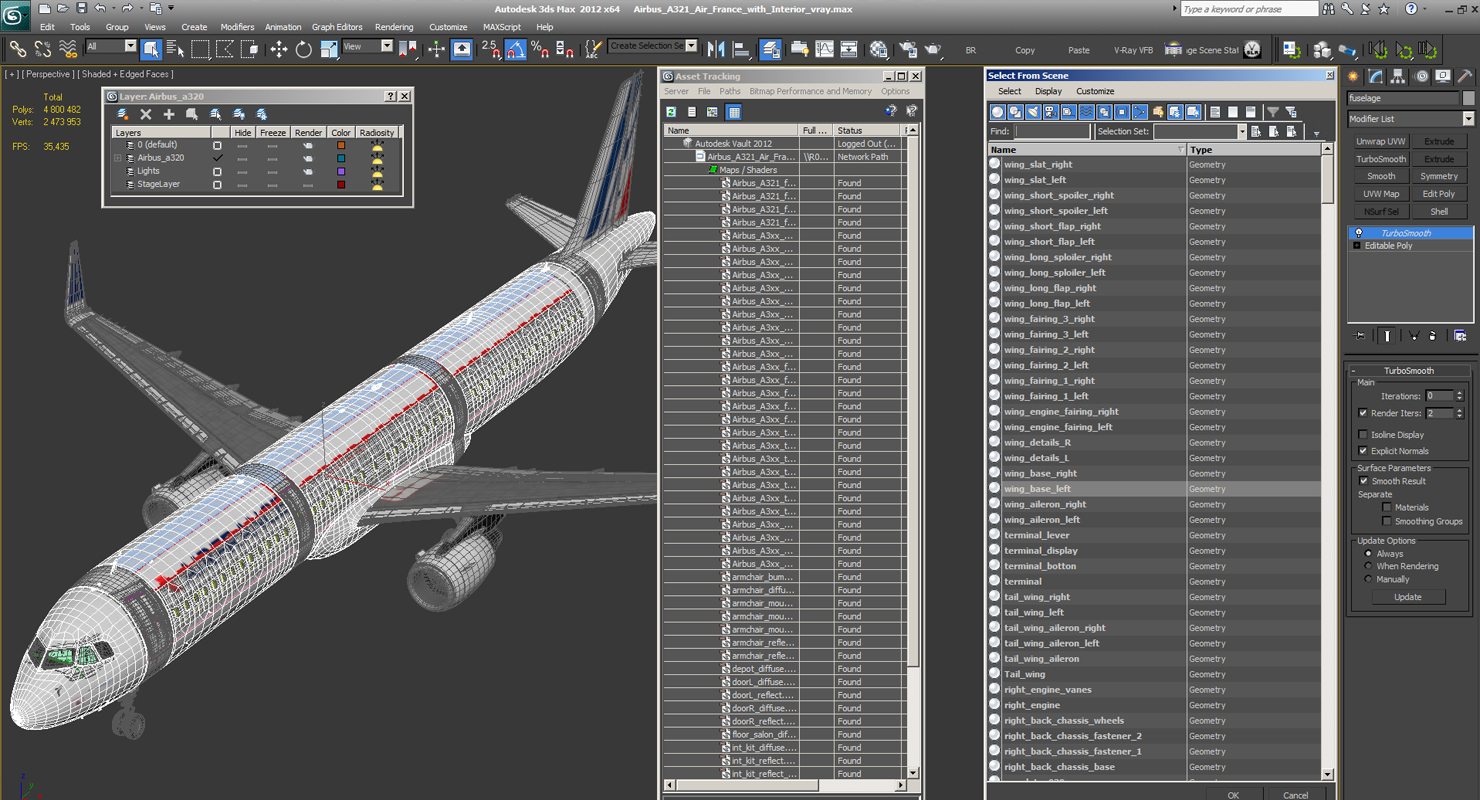Expand the Airbus_a320 layer tree node

point(118,158)
